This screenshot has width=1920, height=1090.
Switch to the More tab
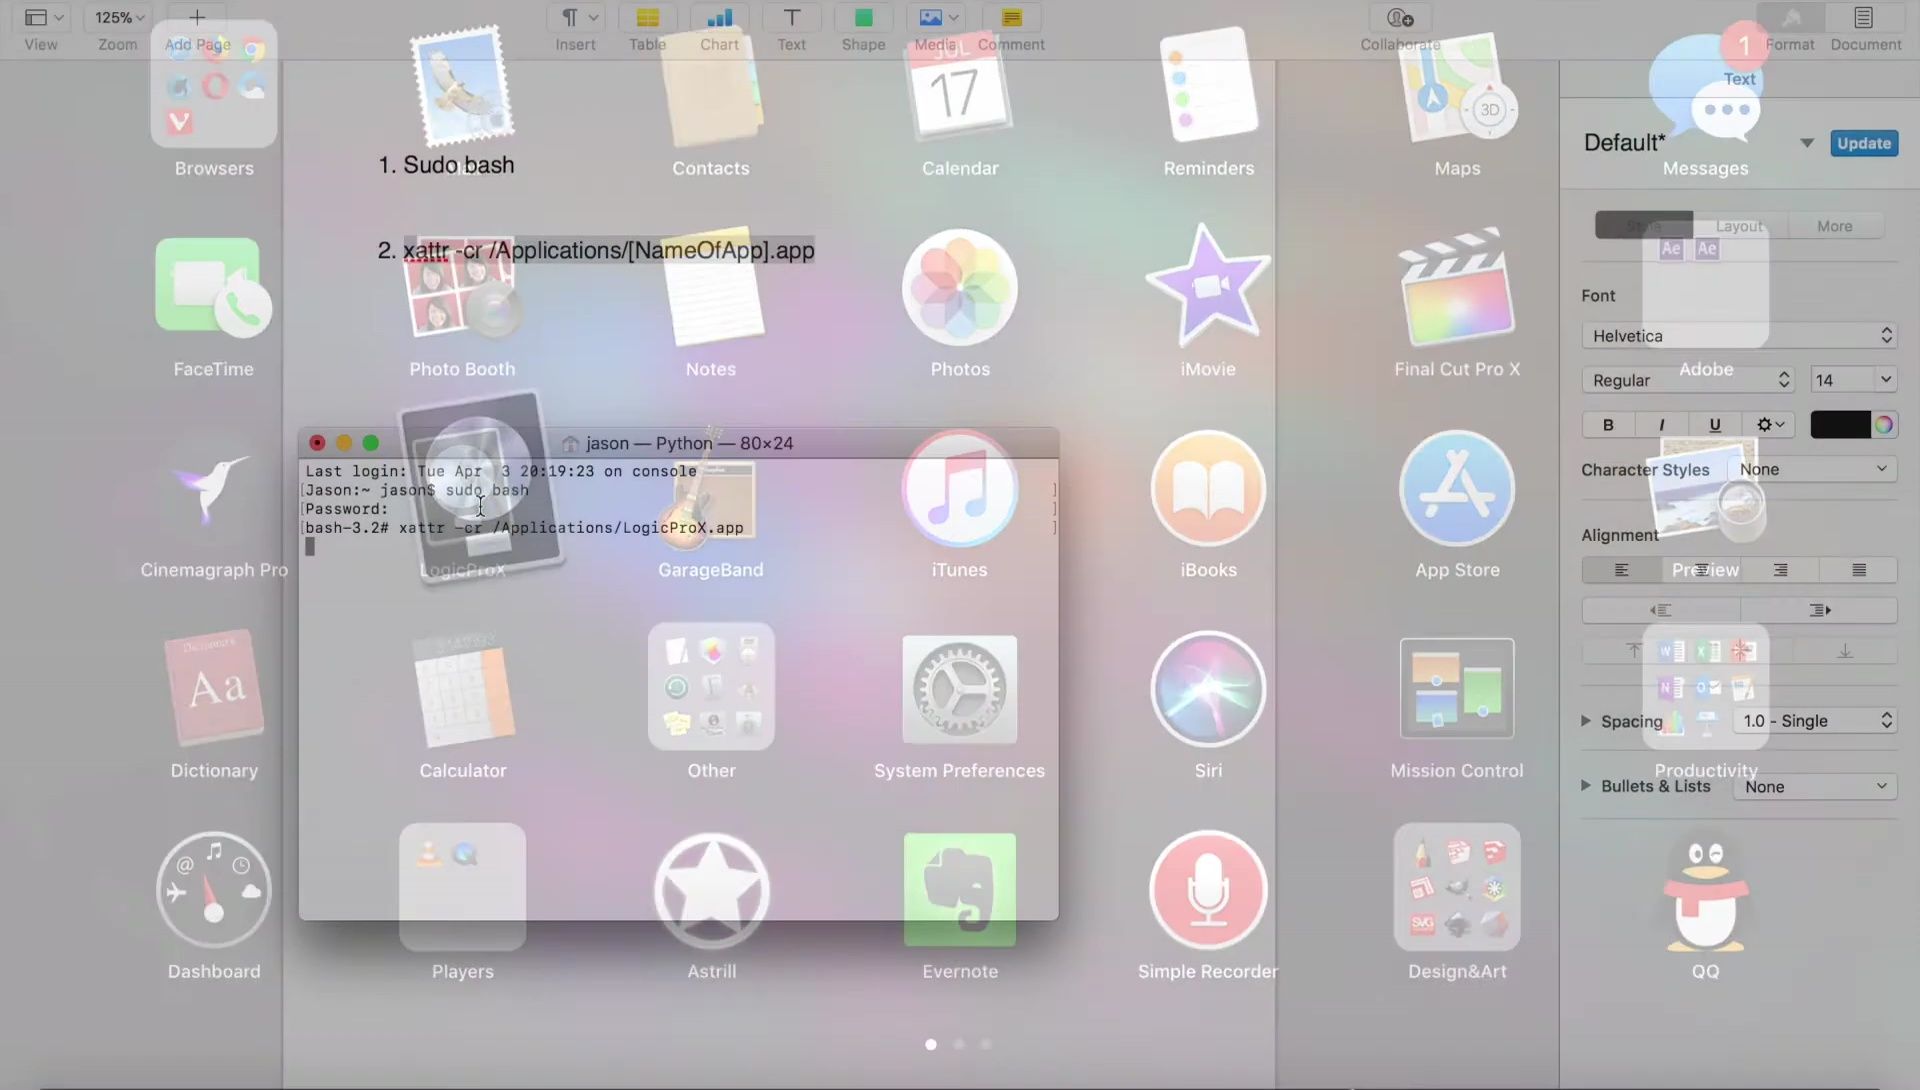pos(1835,226)
